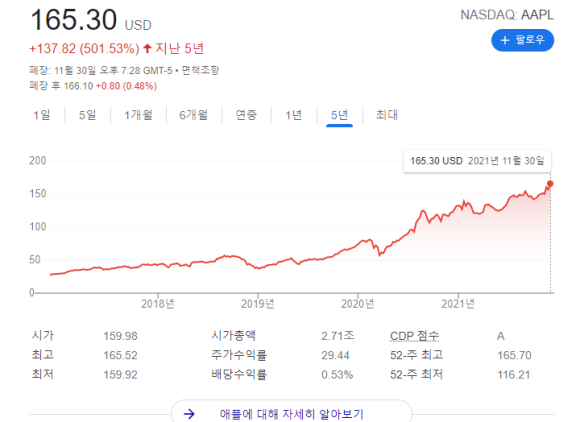The height and width of the screenshot is (422, 580).
Task: Click the CDP 점수 value A
Action: coord(500,336)
